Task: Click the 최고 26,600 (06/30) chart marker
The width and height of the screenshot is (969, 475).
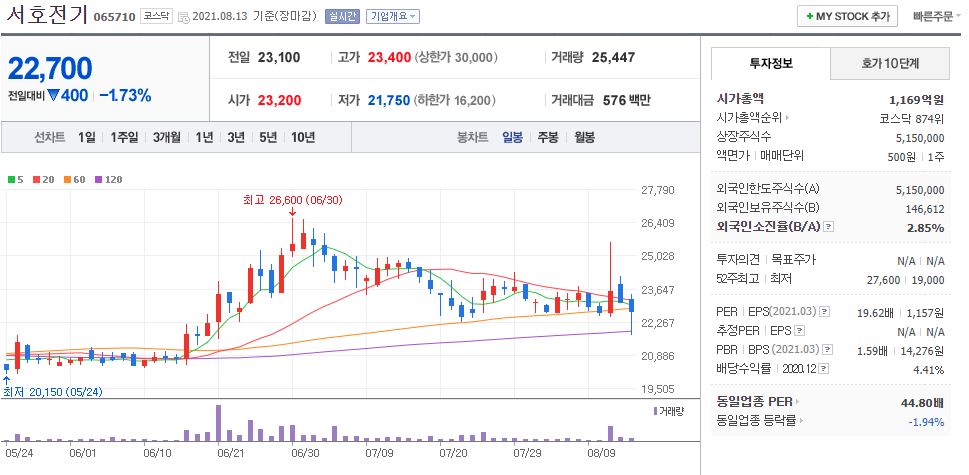Action: (293, 200)
